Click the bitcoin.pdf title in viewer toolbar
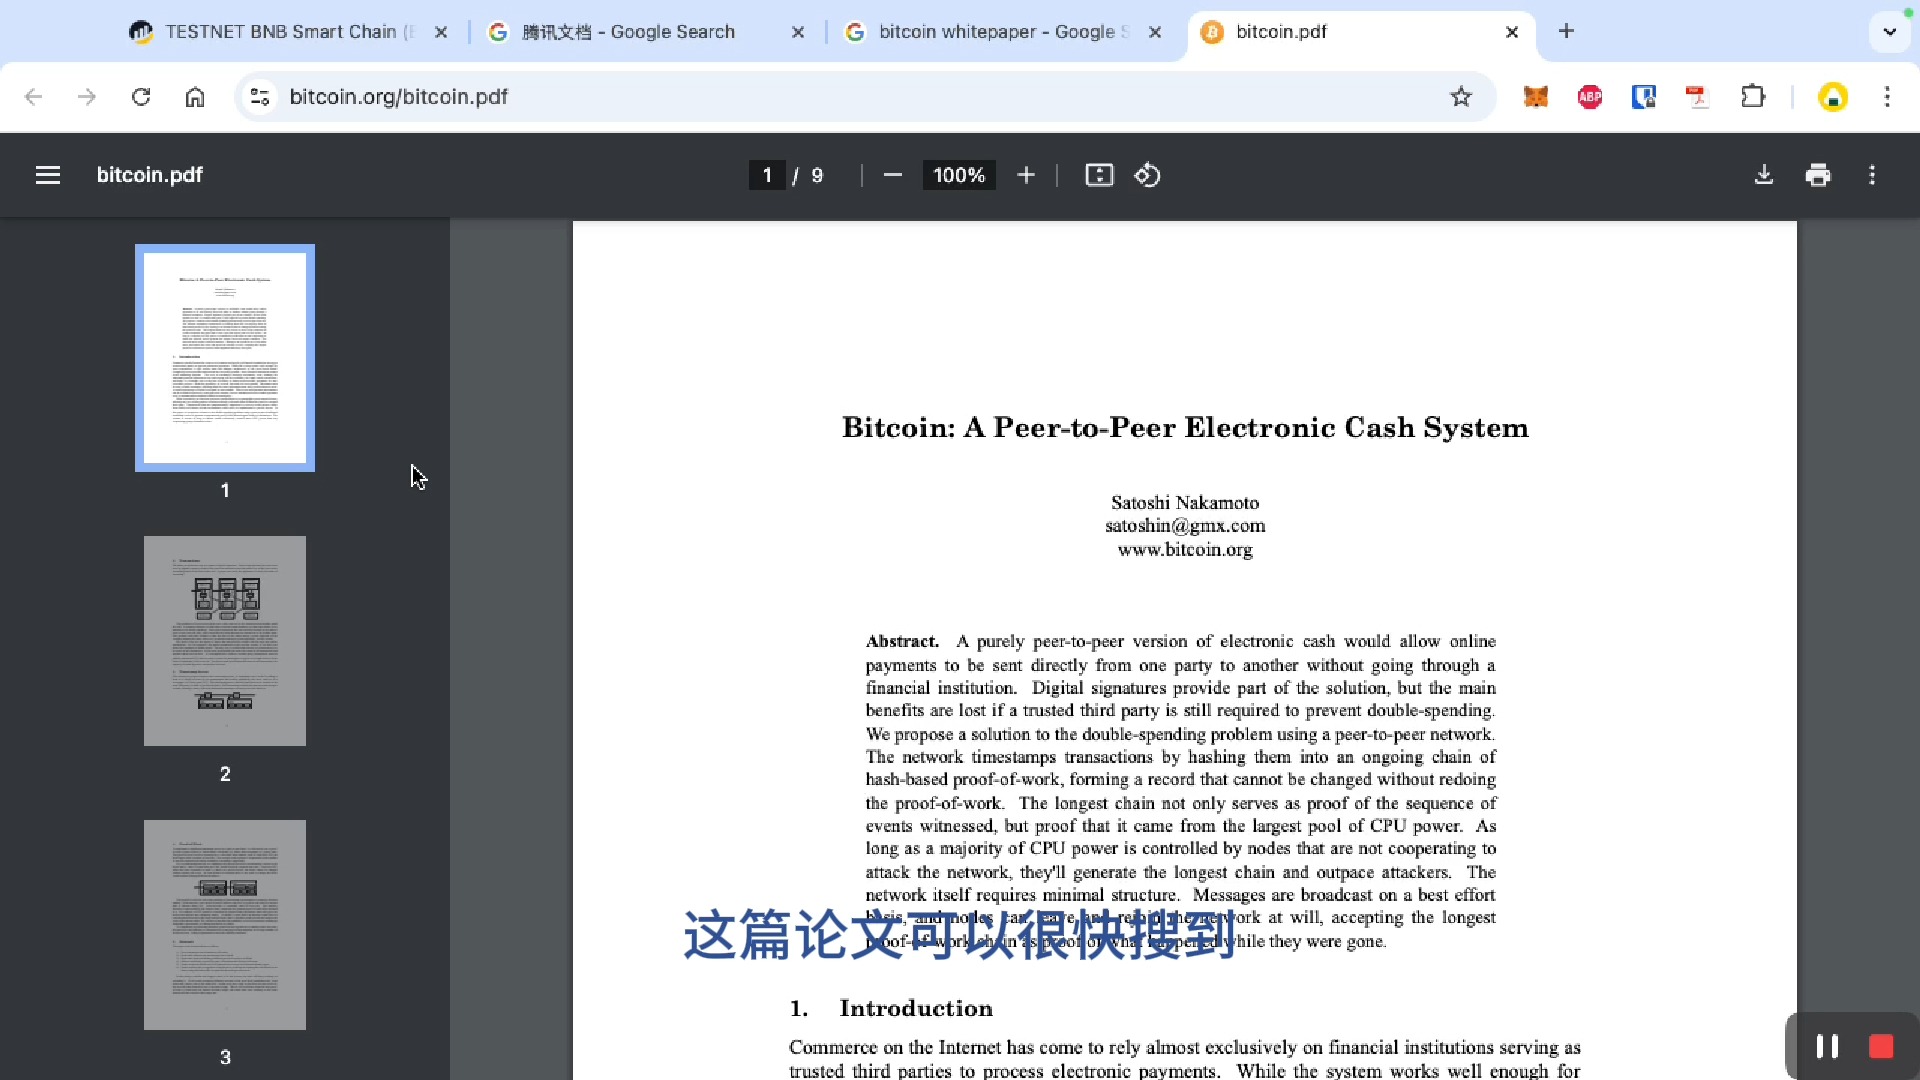Screen dimensions: 1920x1080 coord(150,175)
